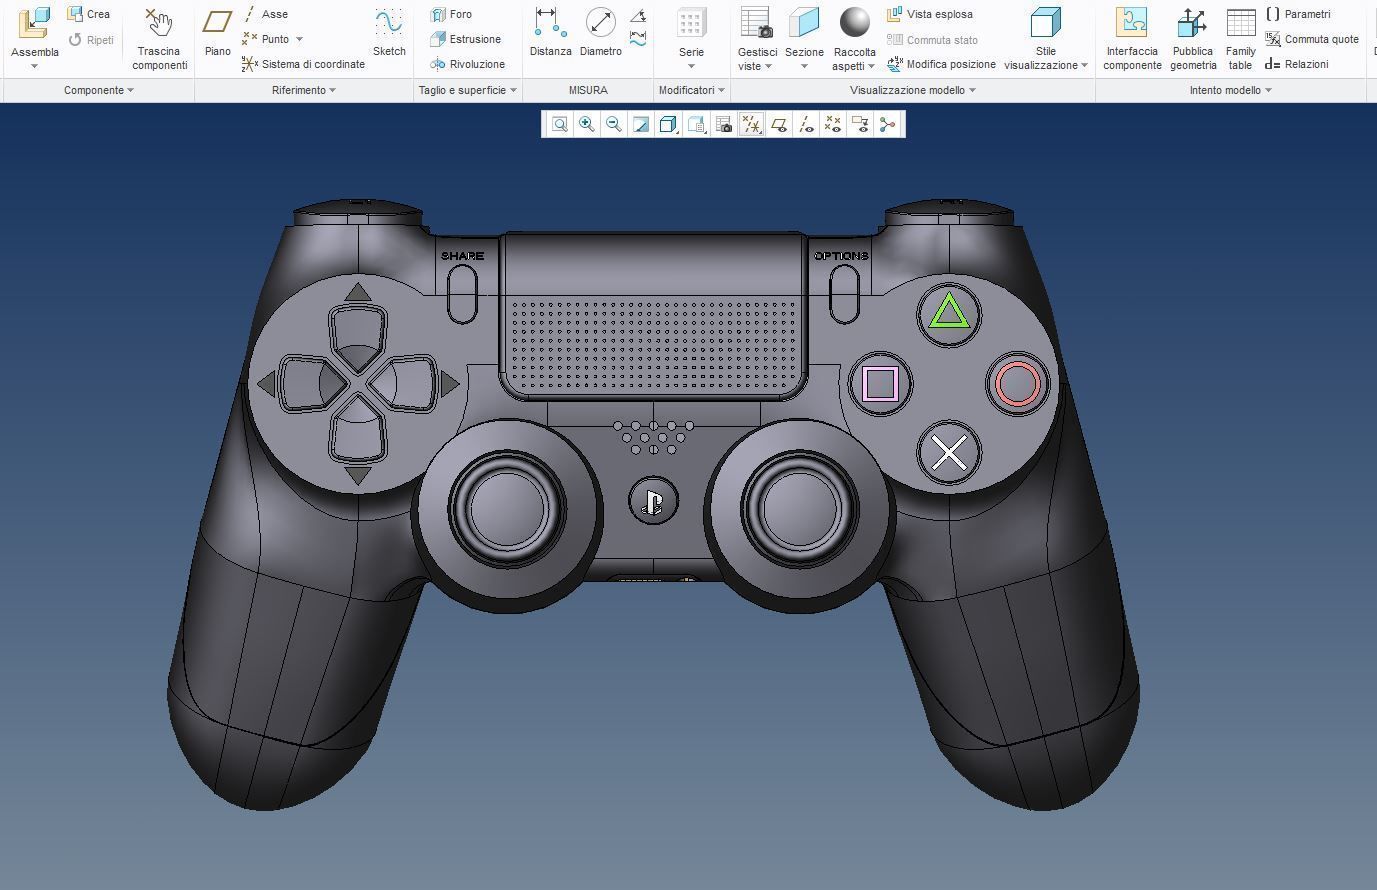Viewport: 1377px width, 890px height.
Task: Open the Family table
Action: 1240,39
